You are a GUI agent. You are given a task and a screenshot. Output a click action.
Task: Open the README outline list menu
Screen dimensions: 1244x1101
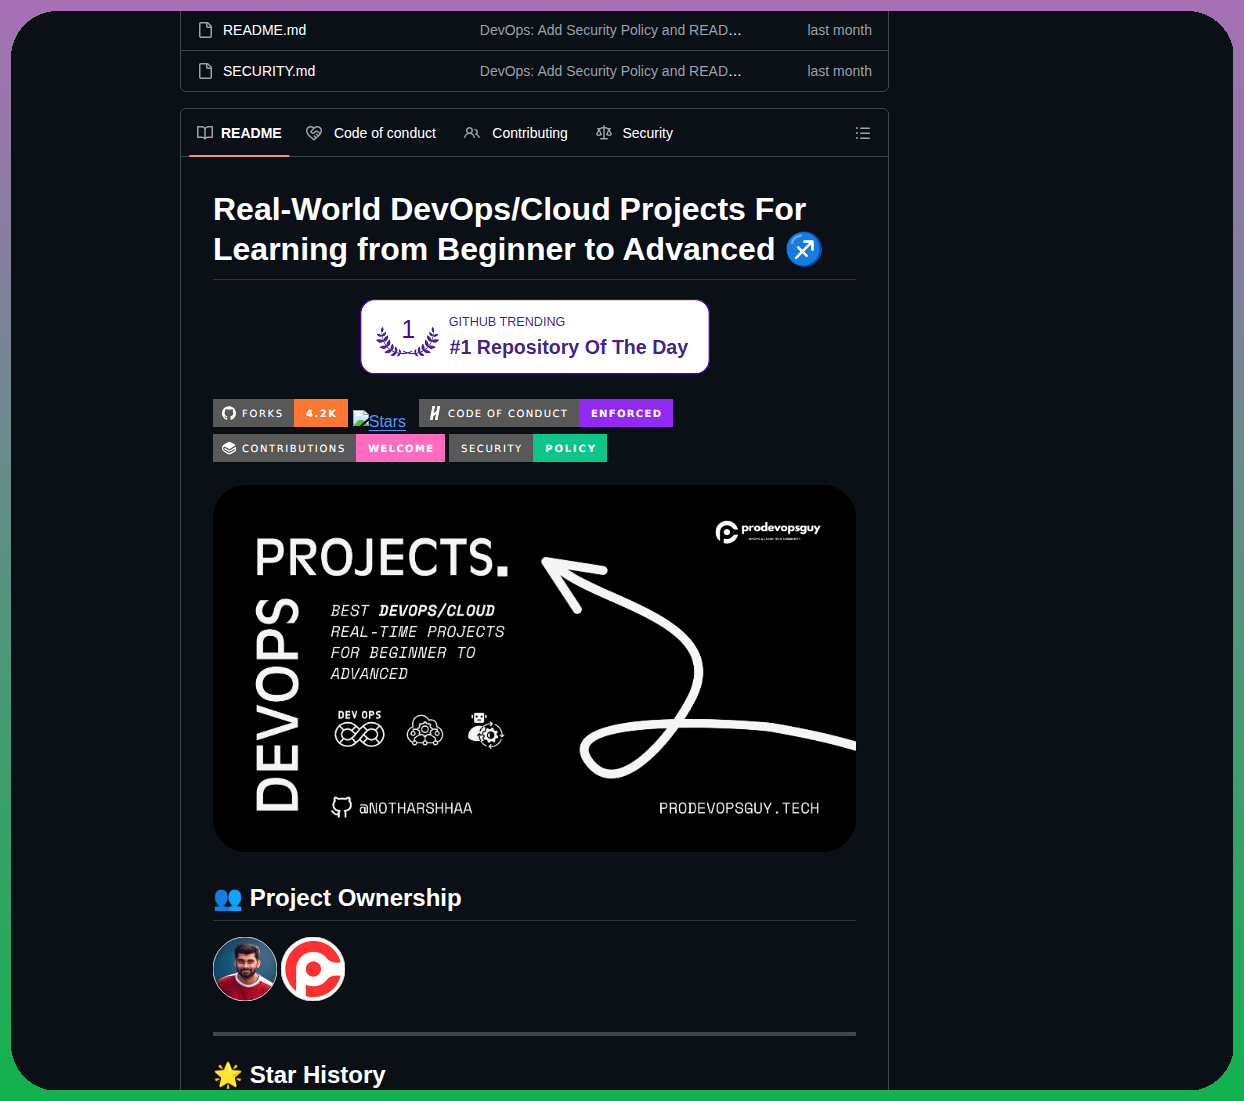click(x=863, y=133)
